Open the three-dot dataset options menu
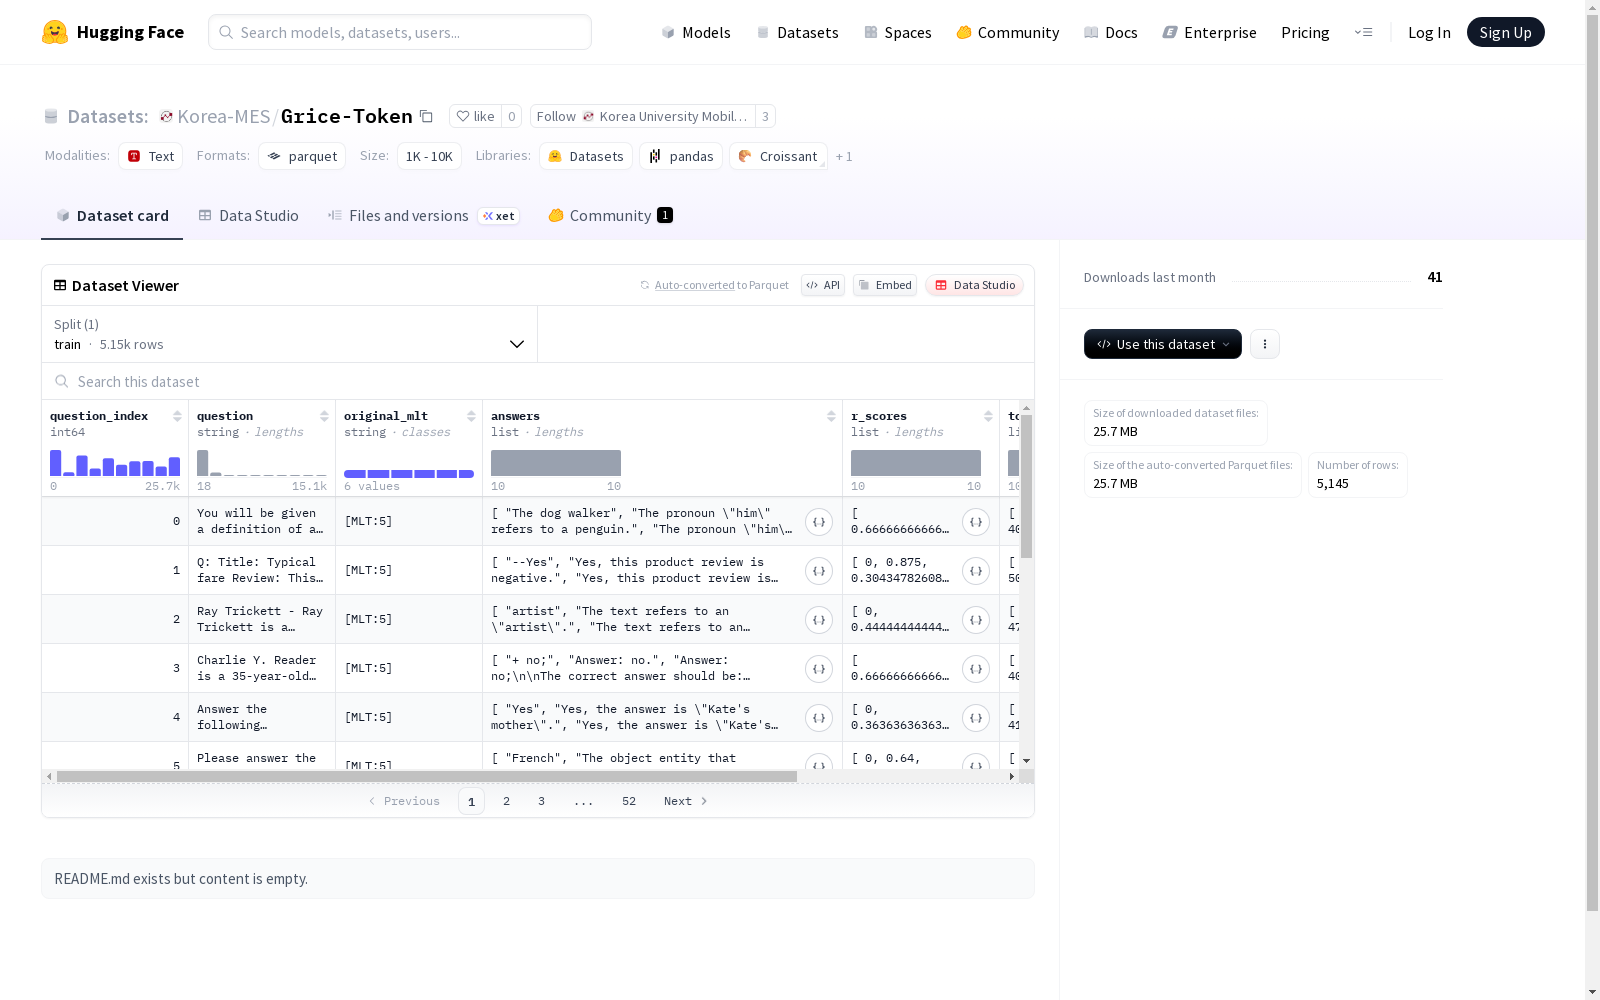Viewport: 1600px width, 1000px height. click(1265, 344)
